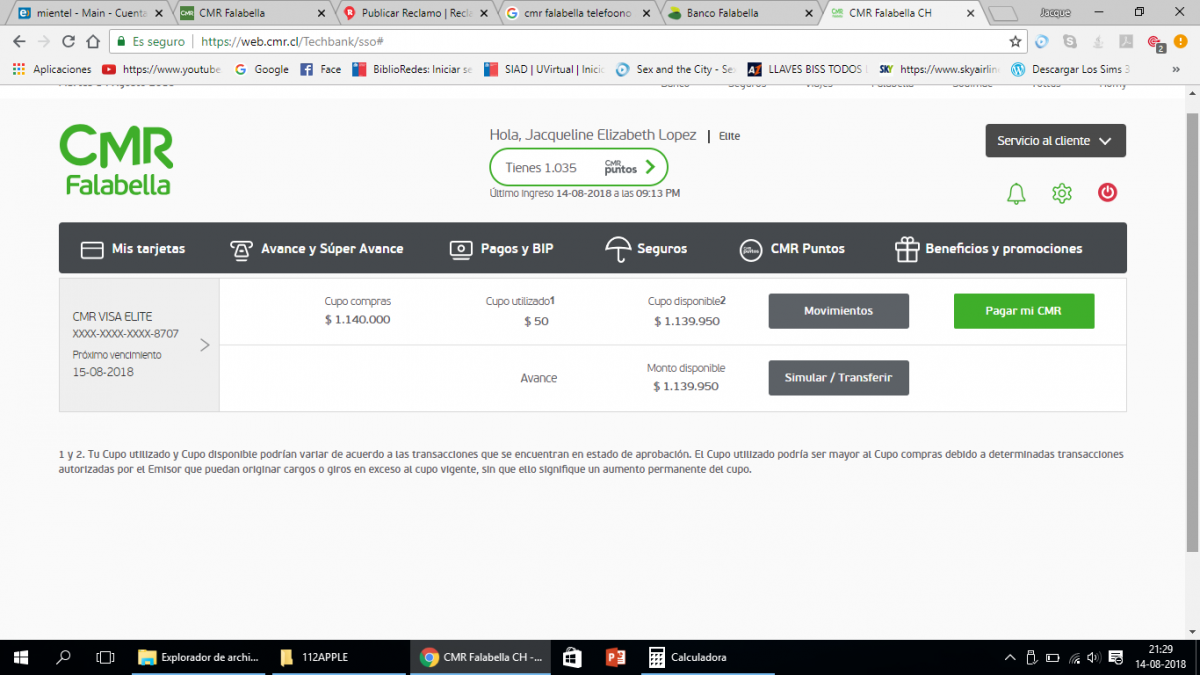This screenshot has width=1200, height=675.
Task: Click the red extension icon with badge 2
Action: 1155,43
